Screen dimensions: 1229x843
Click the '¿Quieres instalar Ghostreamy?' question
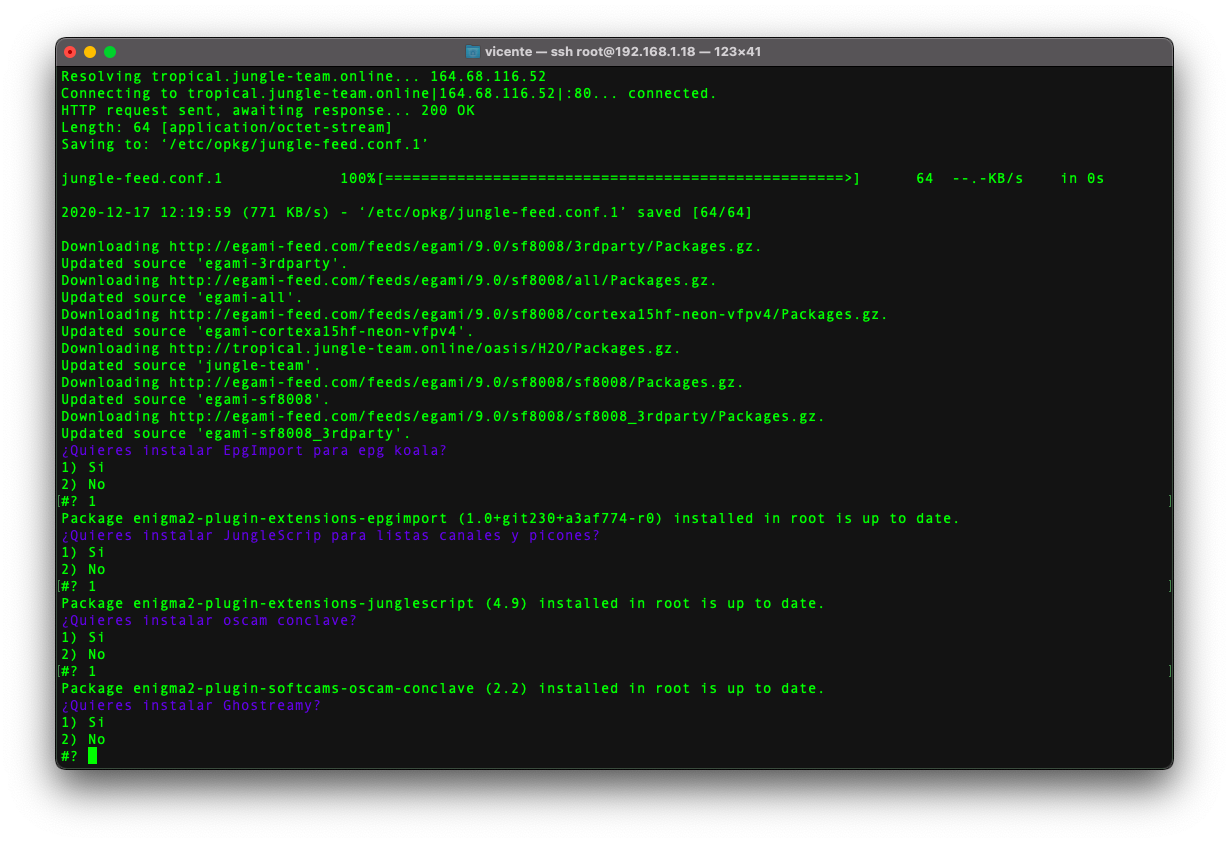pyautogui.click(x=191, y=706)
